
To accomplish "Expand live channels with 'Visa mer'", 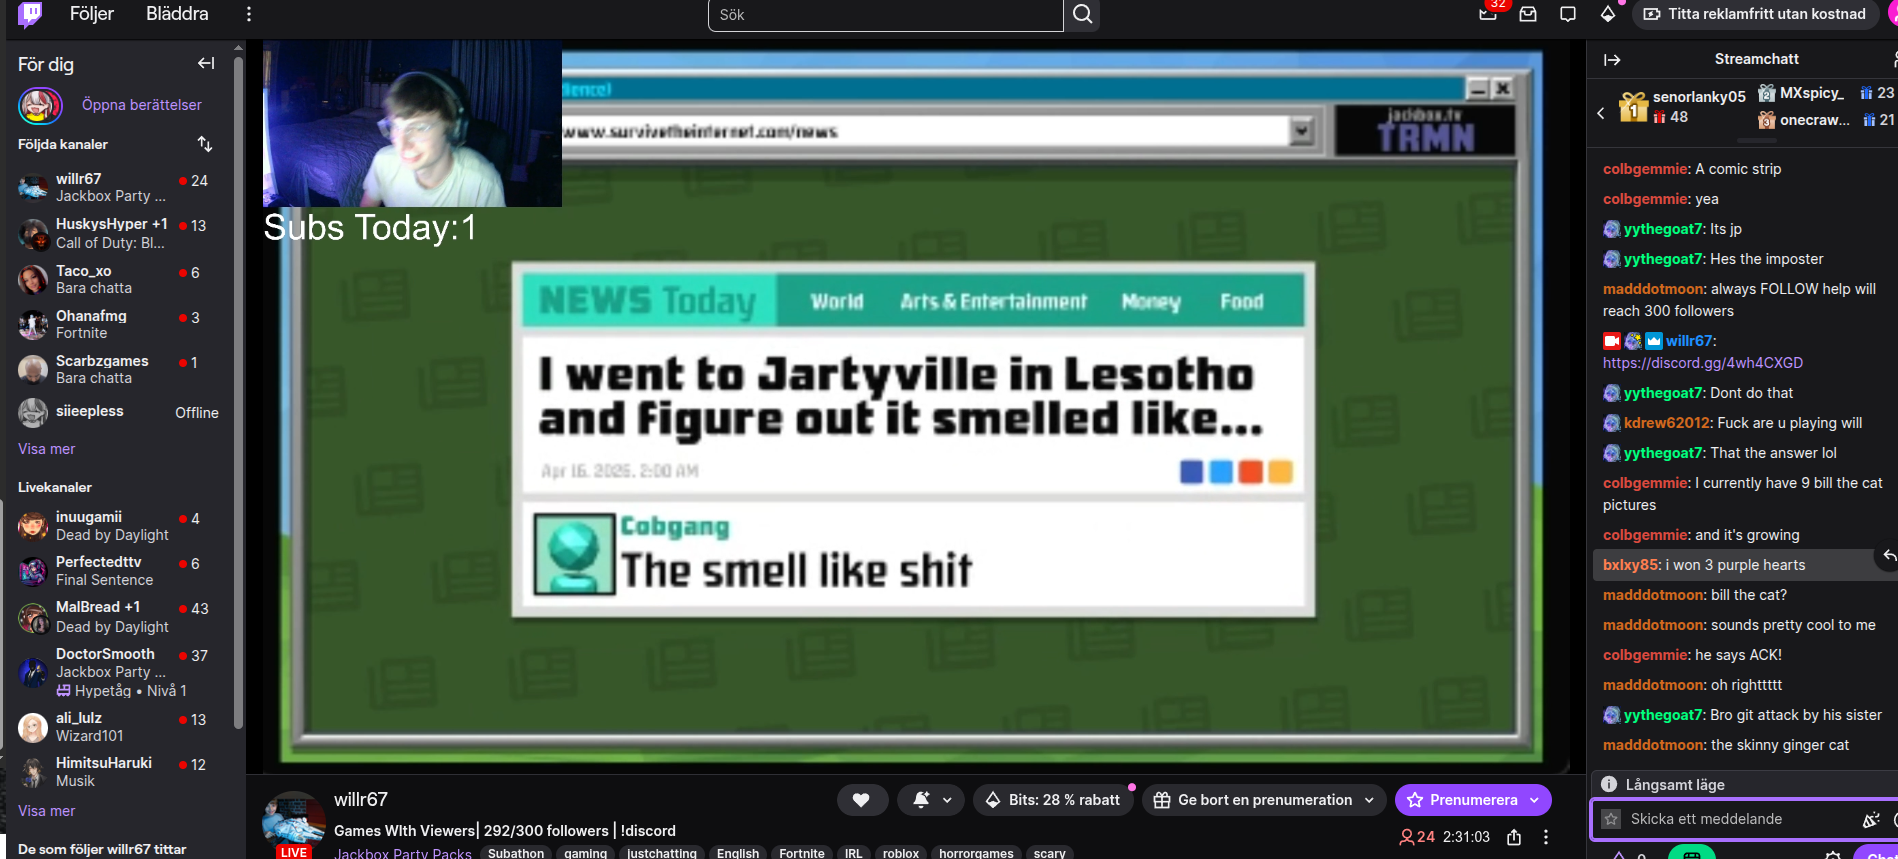I will coord(47,811).
